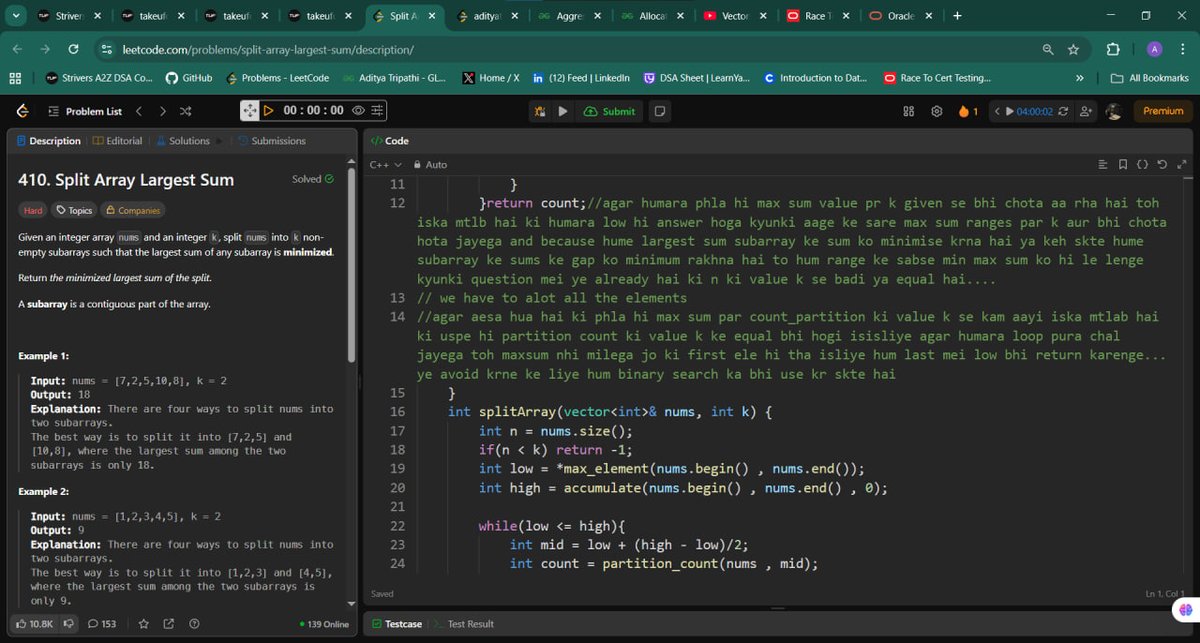
Task: Reload the page in the browser
Action: pyautogui.click(x=73, y=49)
